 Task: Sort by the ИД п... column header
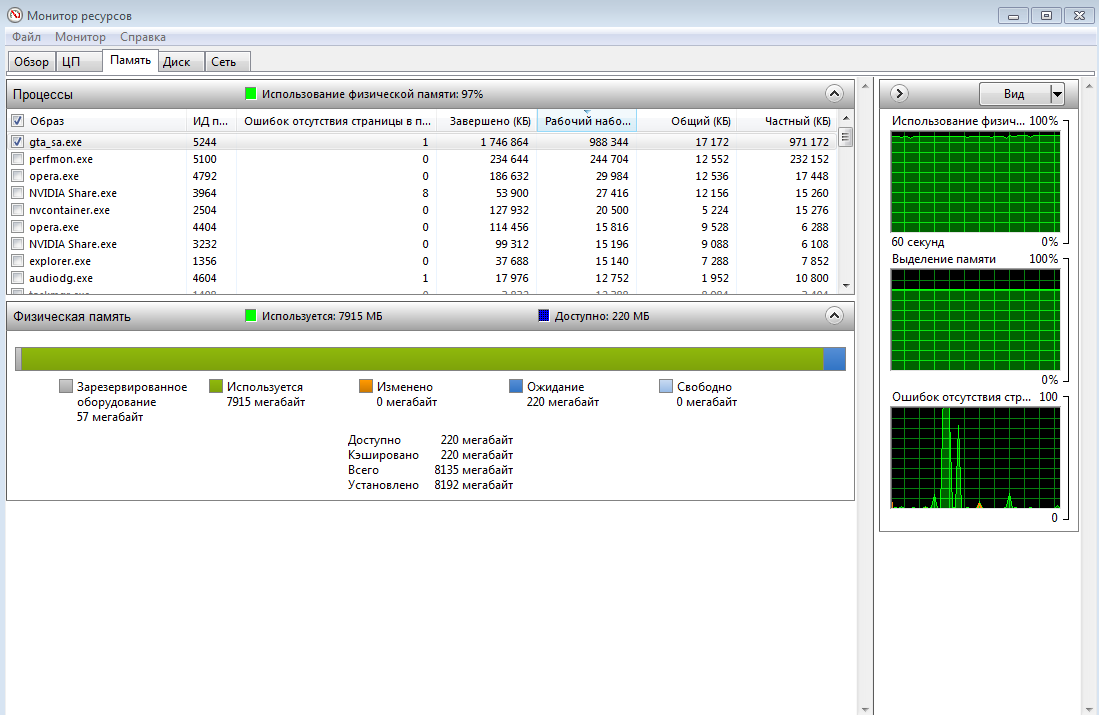click(x=211, y=121)
